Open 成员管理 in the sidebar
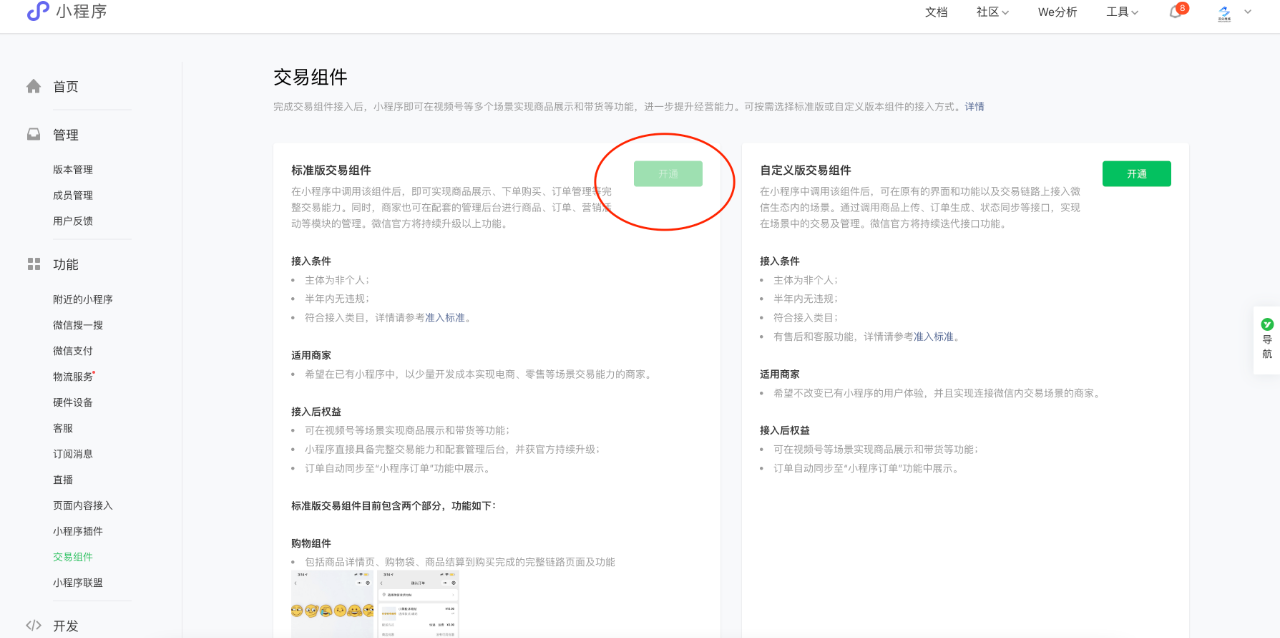The image size is (1280, 638). 73,195
